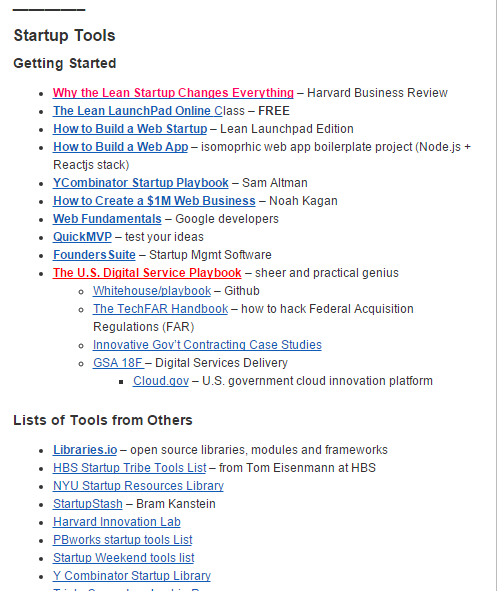Open the Harvard Innovation Lab link

117,522
